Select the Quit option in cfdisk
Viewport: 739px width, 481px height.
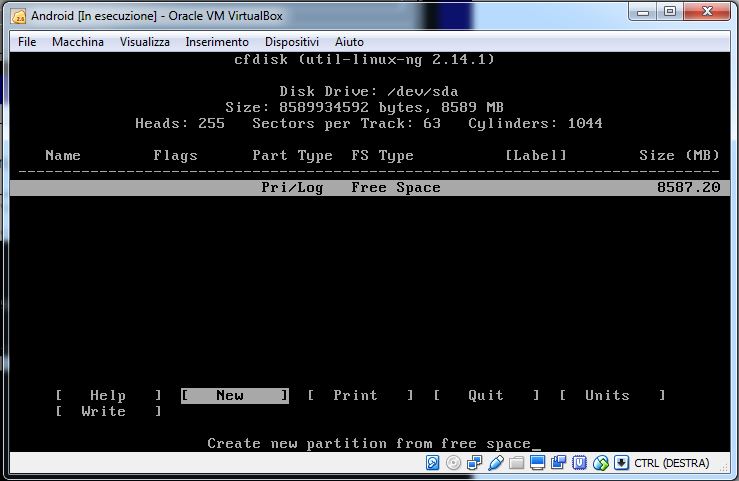pyautogui.click(x=486, y=396)
